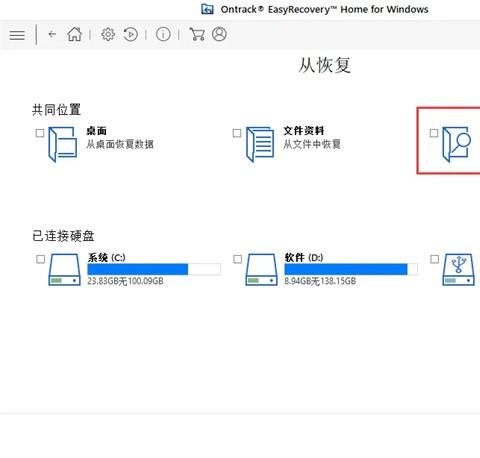Check the 桌面 checkbox
This screenshot has height=458, width=480.
click(40, 133)
